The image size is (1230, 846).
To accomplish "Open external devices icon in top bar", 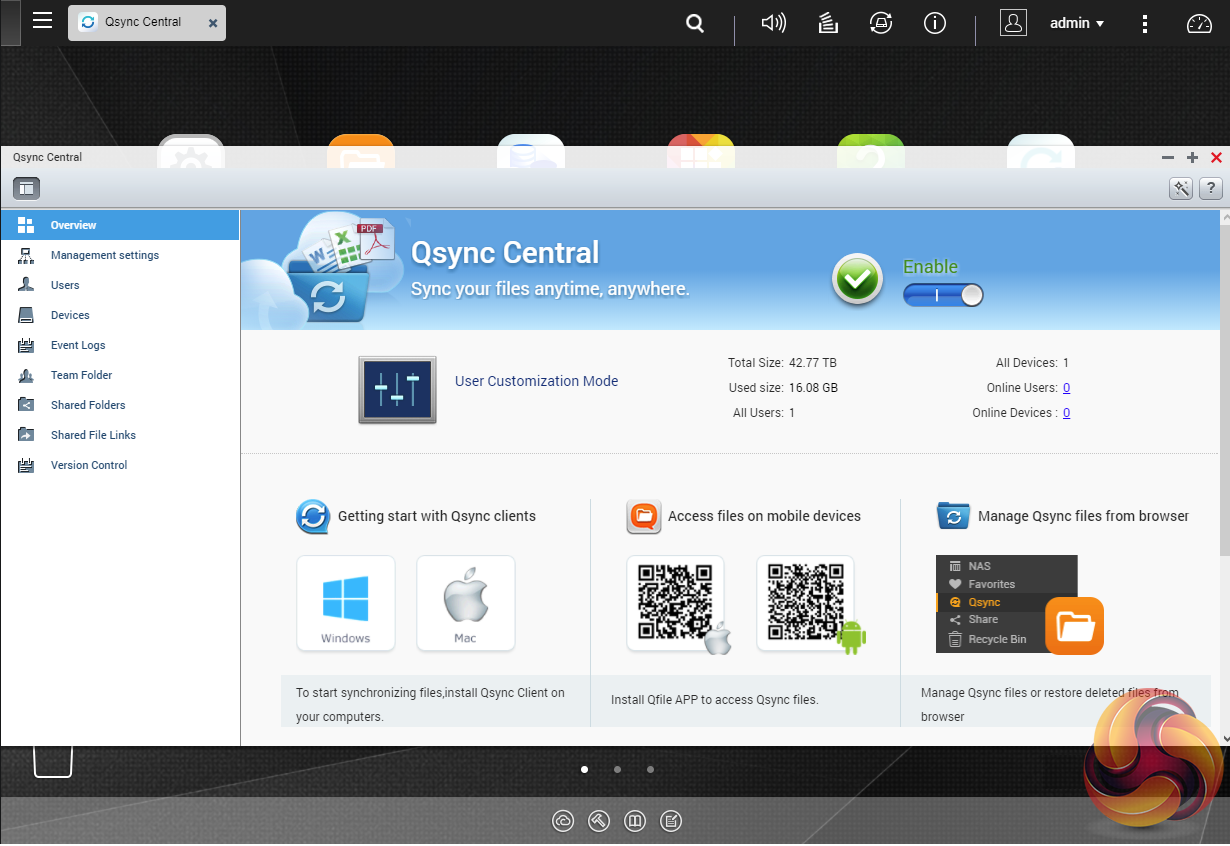I will (881, 23).
